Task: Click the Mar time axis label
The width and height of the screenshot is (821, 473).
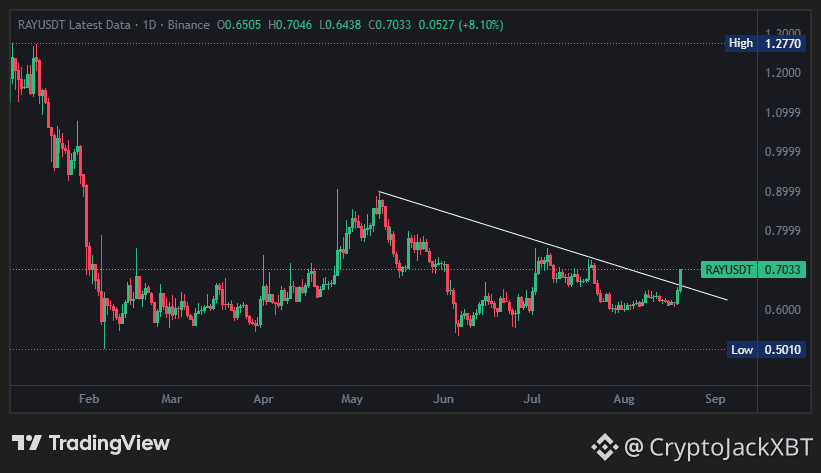Action: (172, 399)
